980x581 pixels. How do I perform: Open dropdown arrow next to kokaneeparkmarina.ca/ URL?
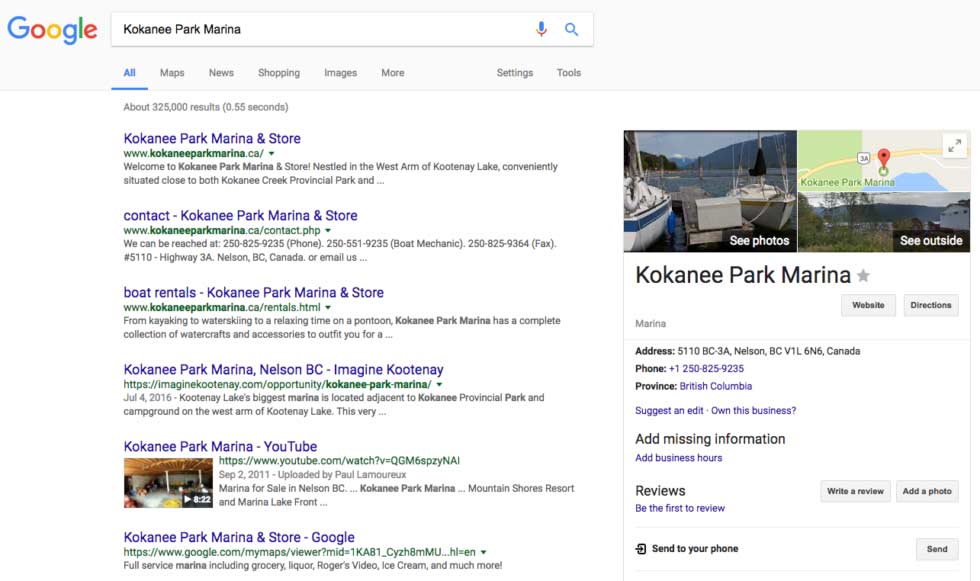pyautogui.click(x=271, y=154)
